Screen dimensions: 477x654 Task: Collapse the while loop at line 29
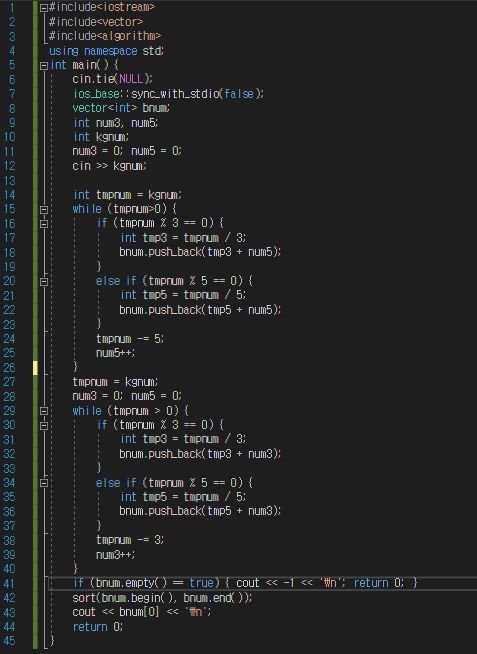tap(44, 411)
